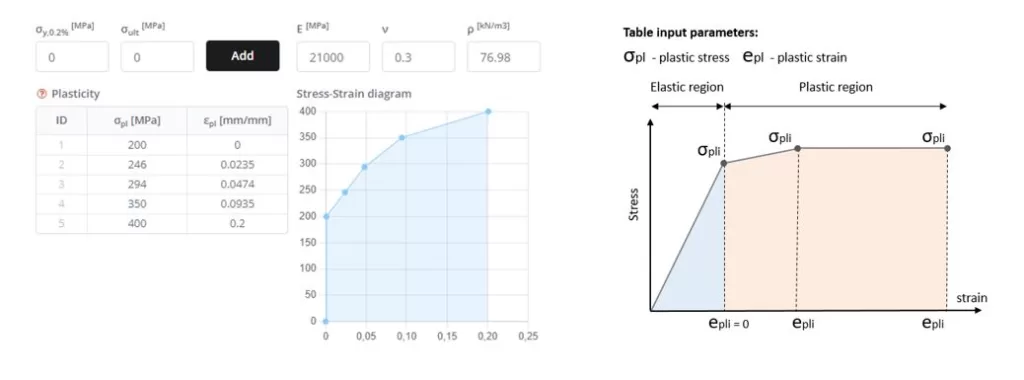Select the density field showing 76.98
Screen dimensions: 1024x380
point(504,57)
